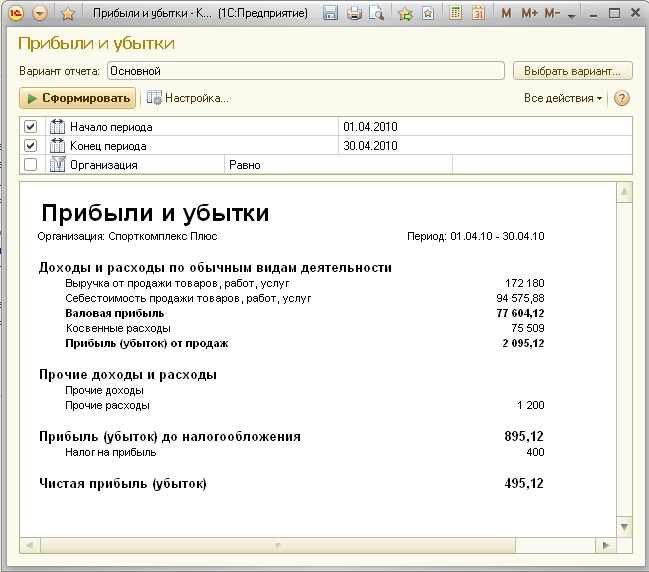
Task: Click the Косвенные расходы line
Action: click(x=118, y=328)
